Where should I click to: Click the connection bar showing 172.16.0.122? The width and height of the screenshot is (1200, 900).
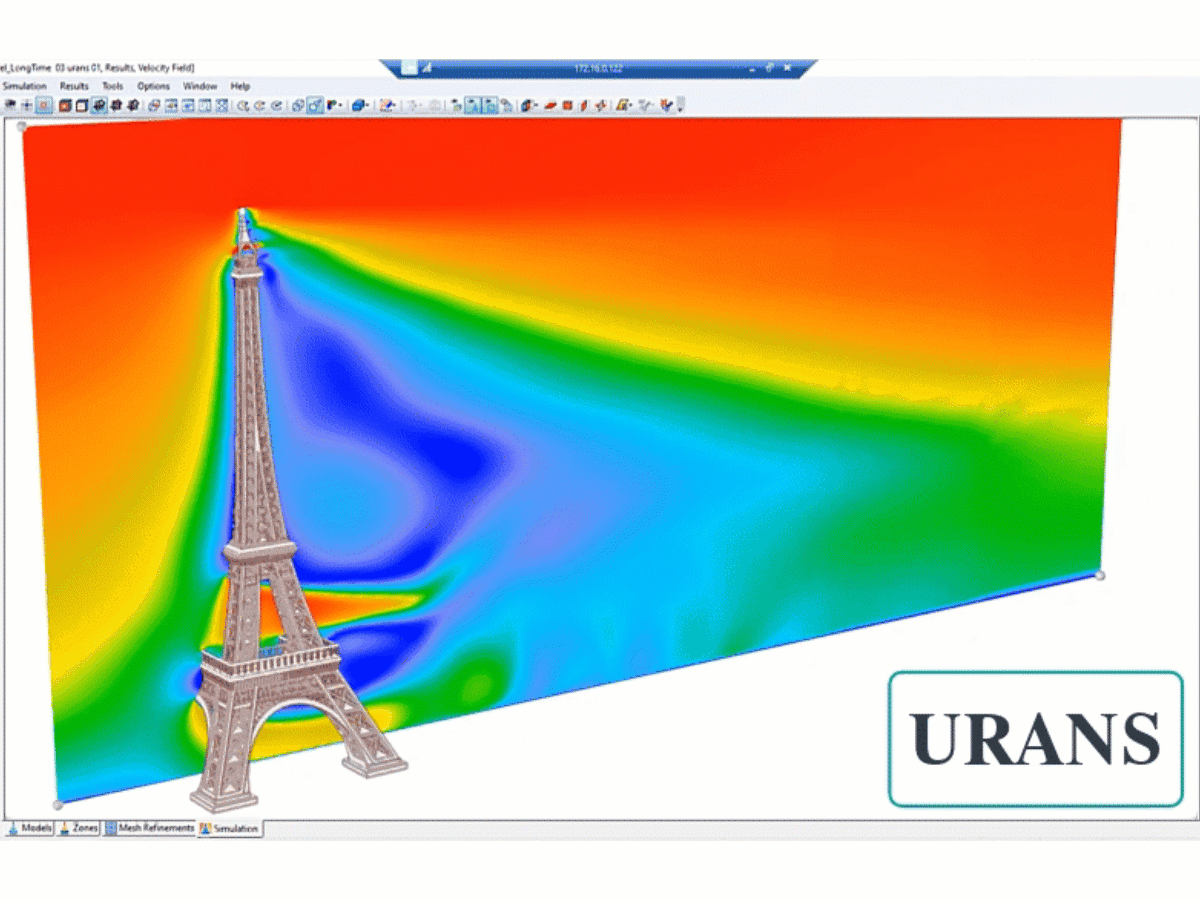click(x=600, y=68)
